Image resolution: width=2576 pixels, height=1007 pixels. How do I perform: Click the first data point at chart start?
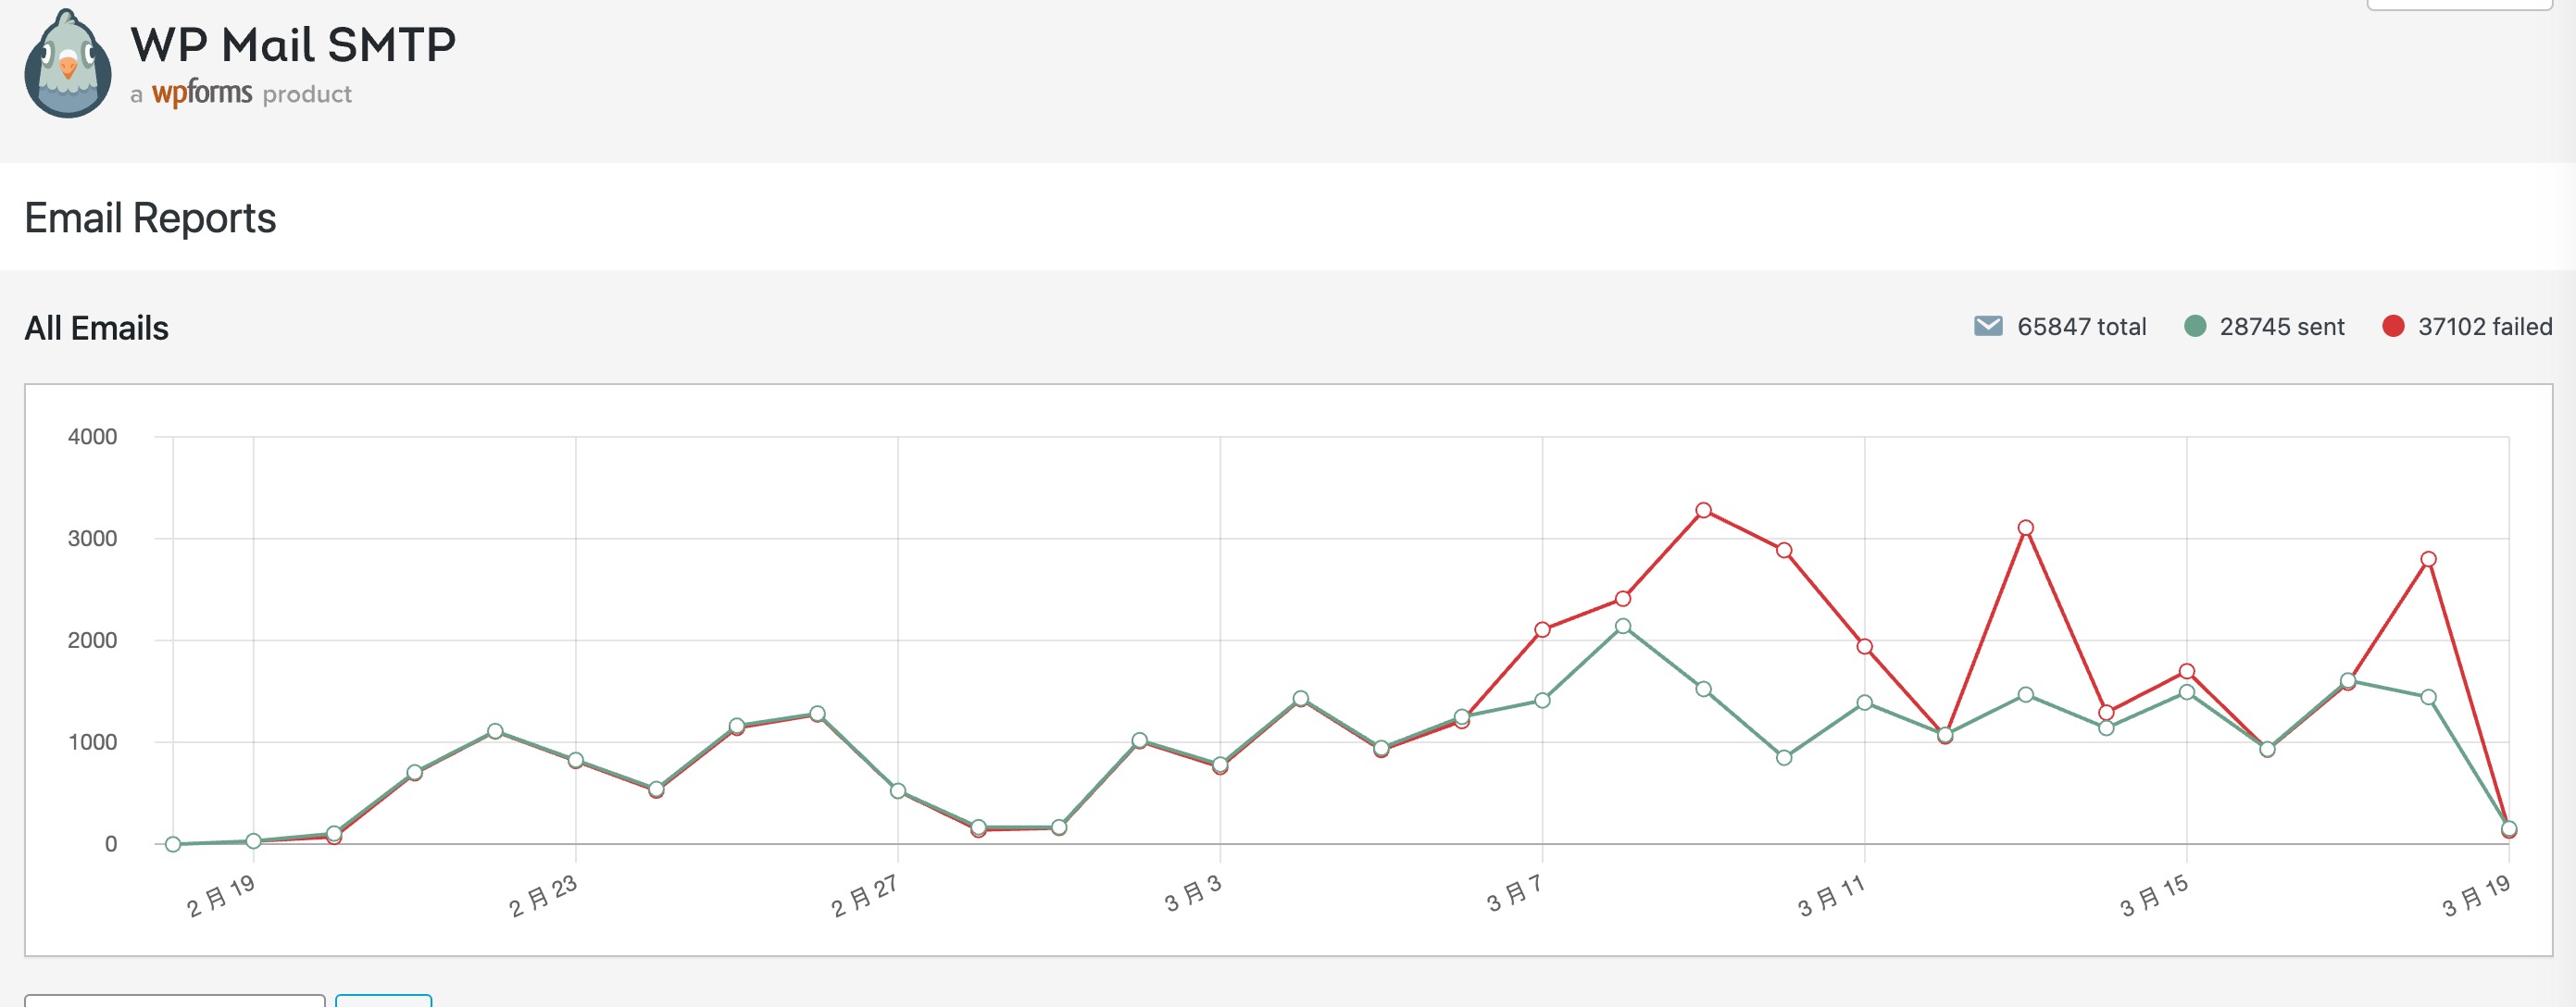point(173,844)
